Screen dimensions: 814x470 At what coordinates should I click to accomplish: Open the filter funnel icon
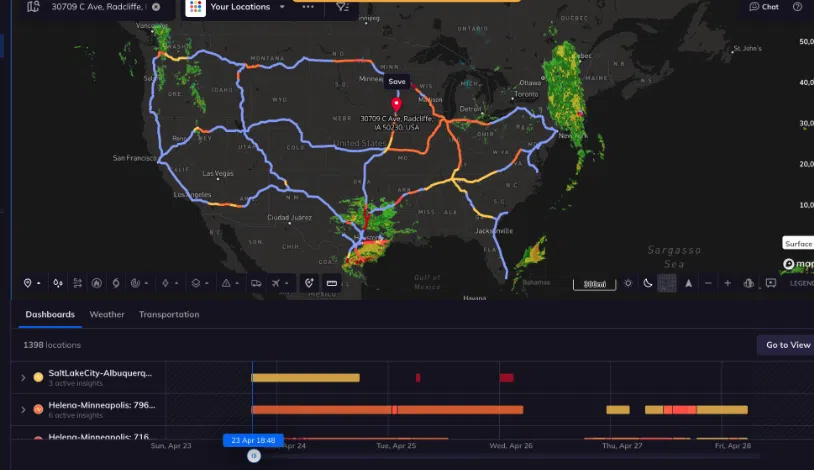point(342,7)
